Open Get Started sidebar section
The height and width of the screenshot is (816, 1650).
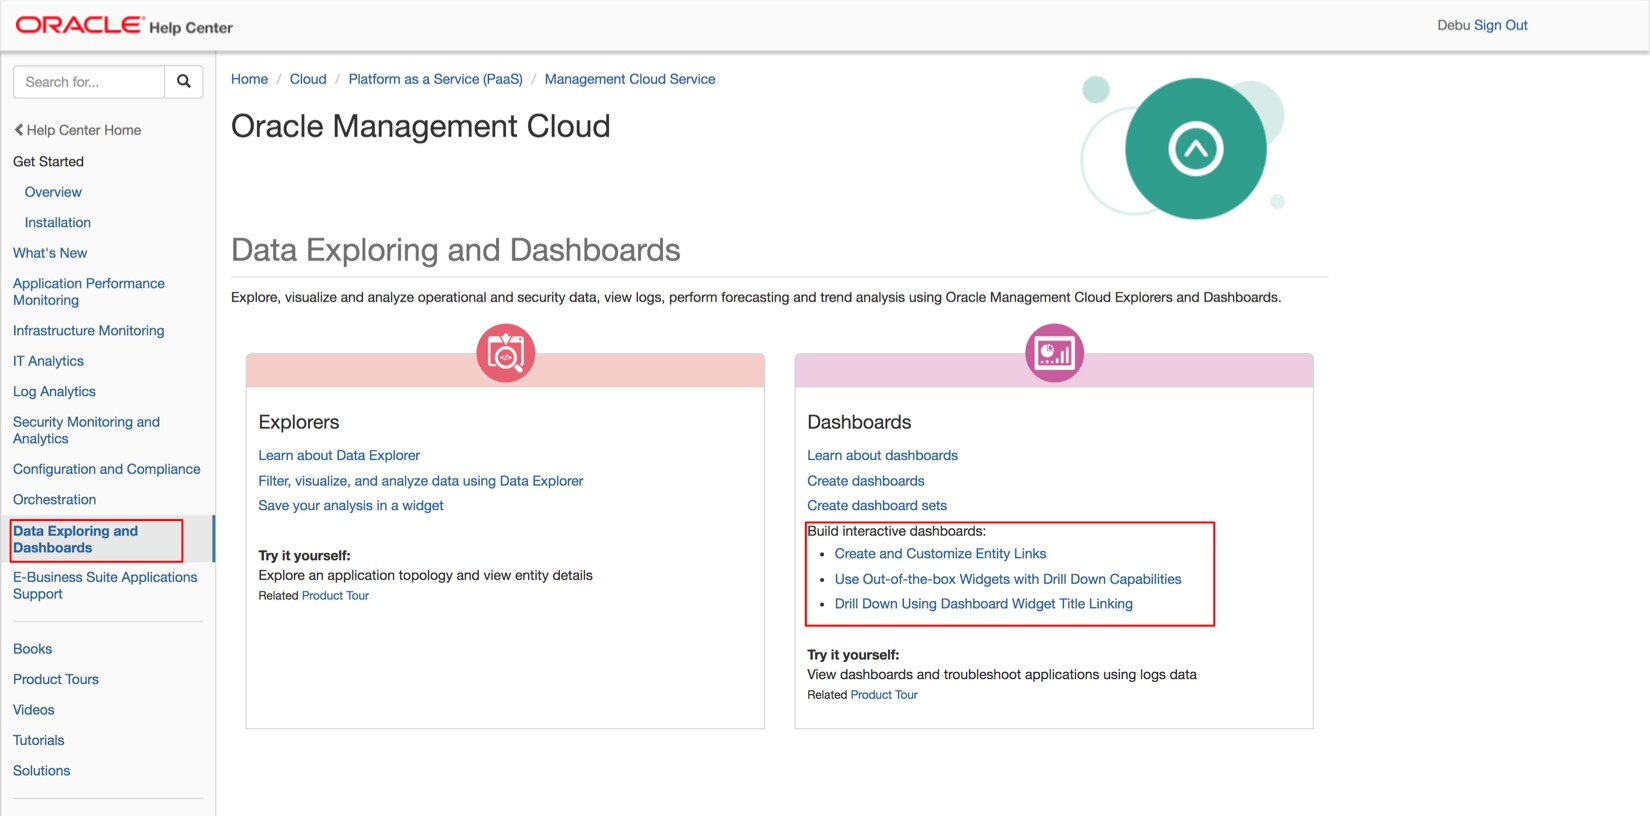click(x=48, y=161)
